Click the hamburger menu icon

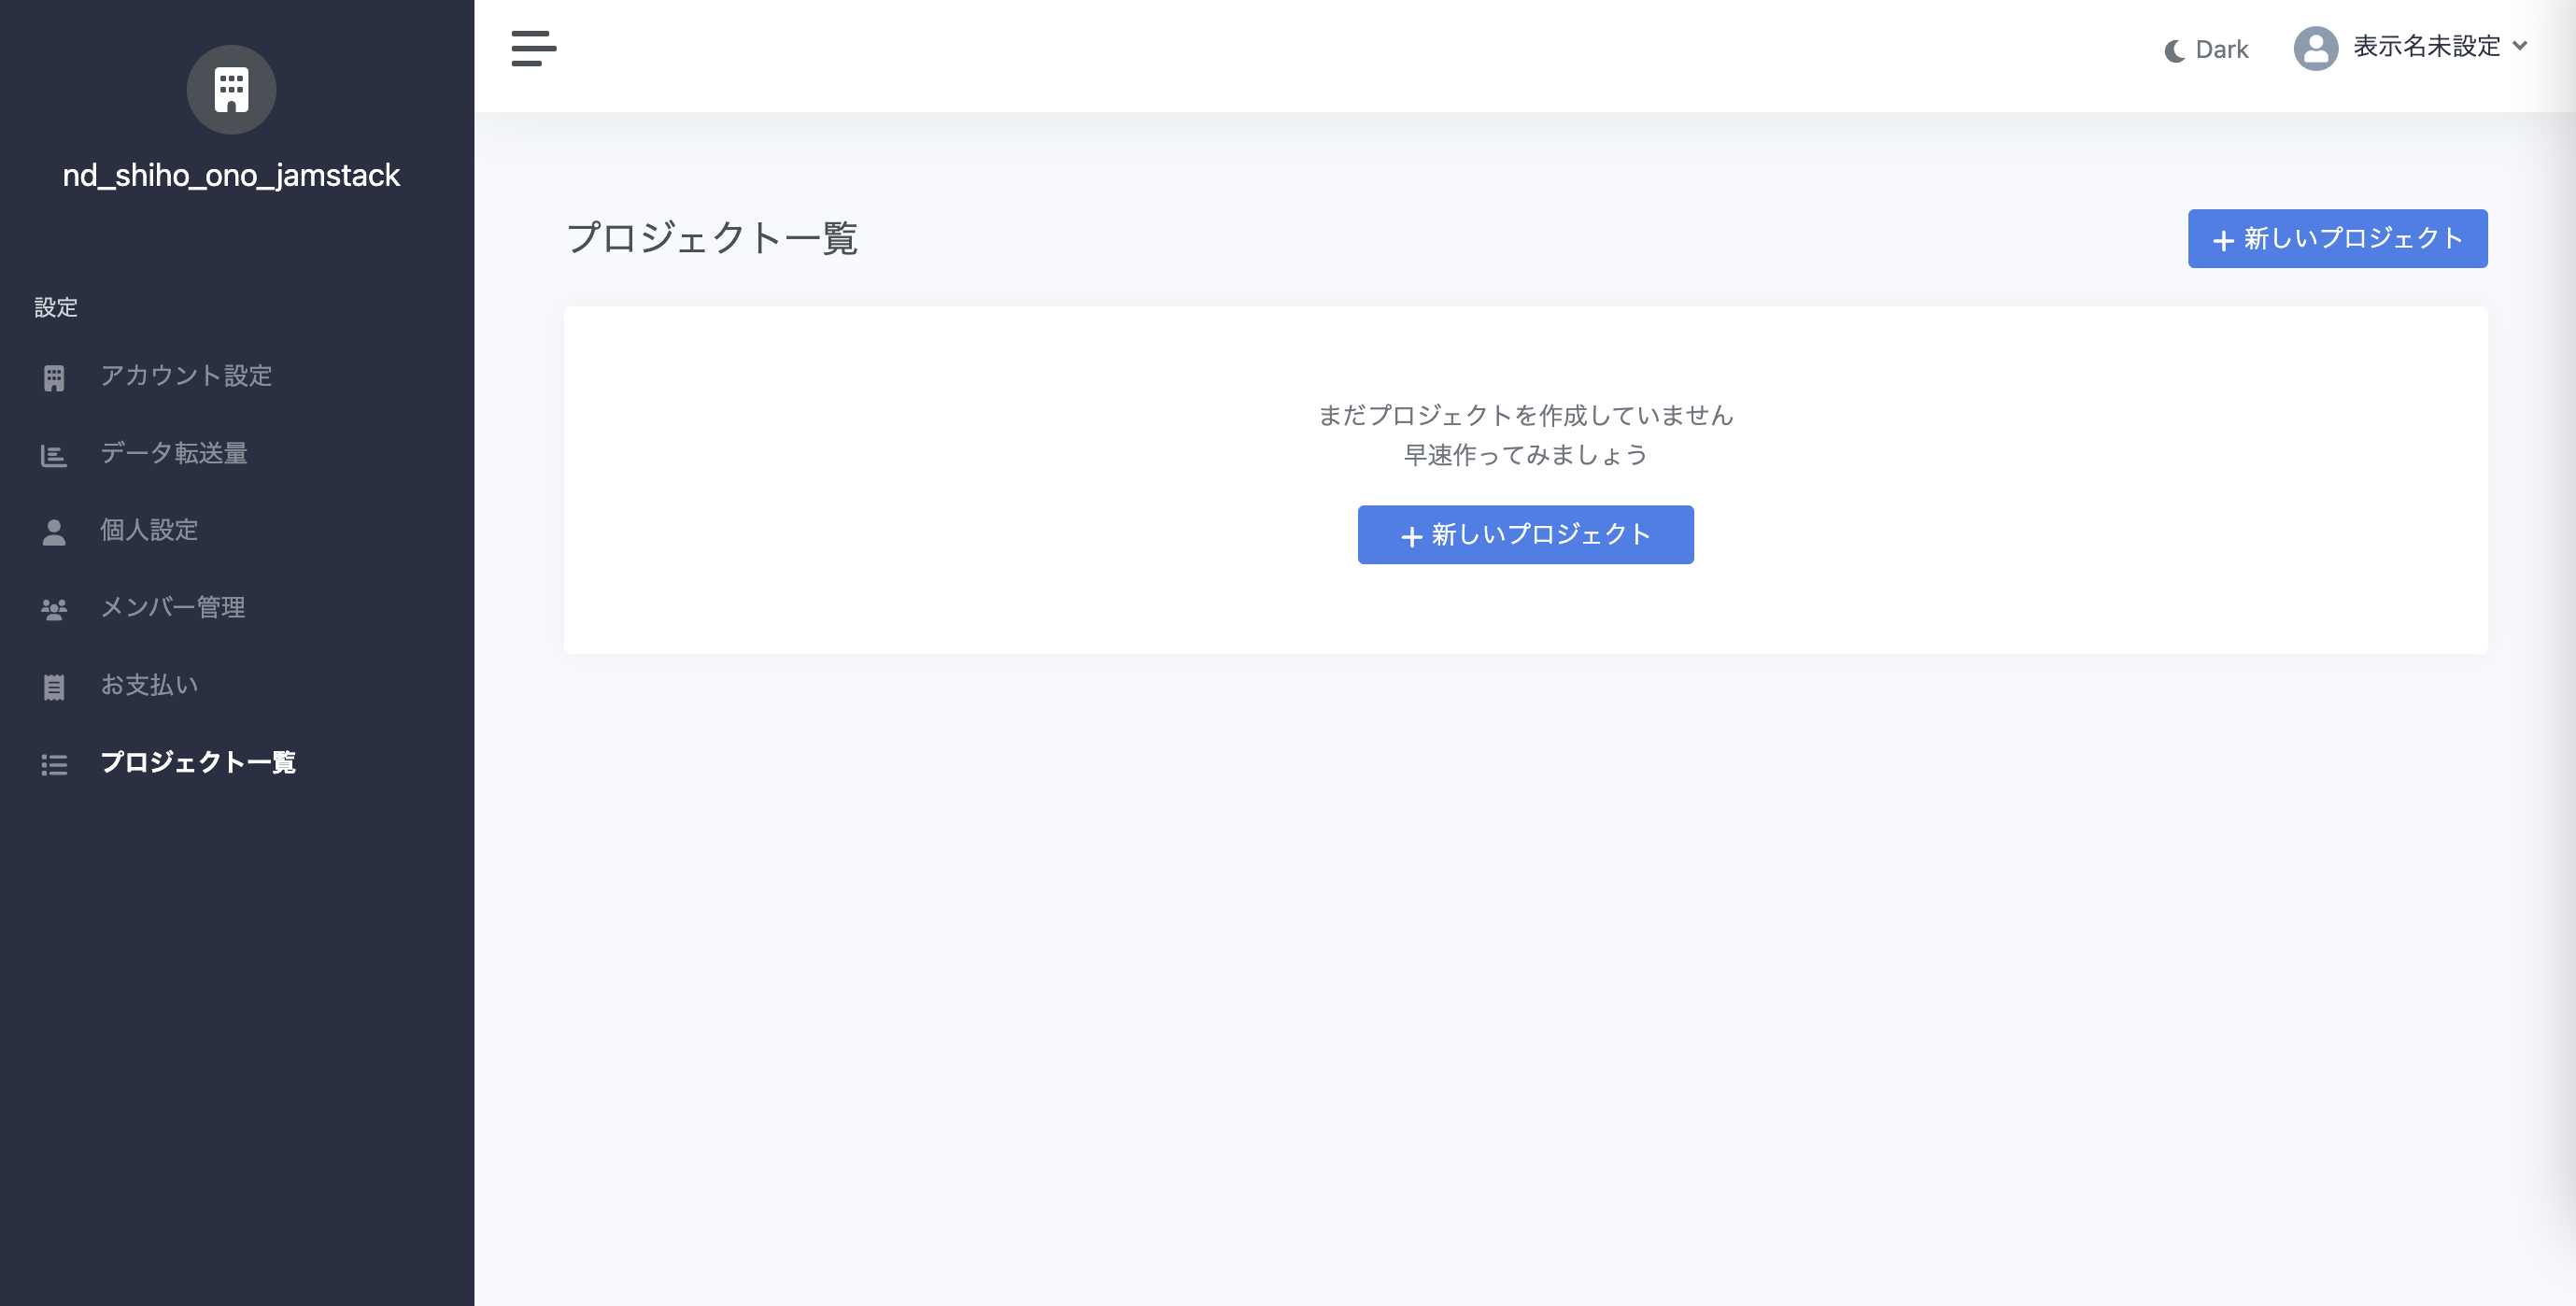click(533, 48)
